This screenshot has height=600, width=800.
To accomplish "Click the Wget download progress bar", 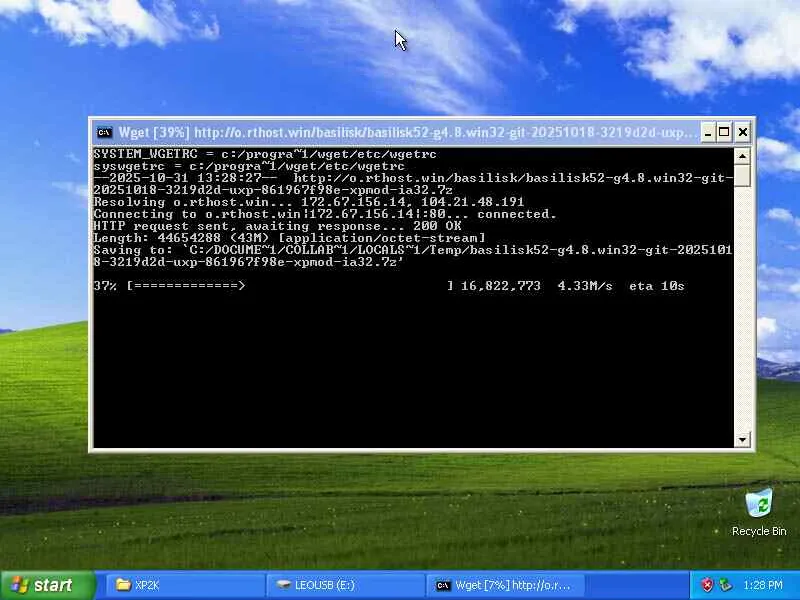I will [x=290, y=286].
